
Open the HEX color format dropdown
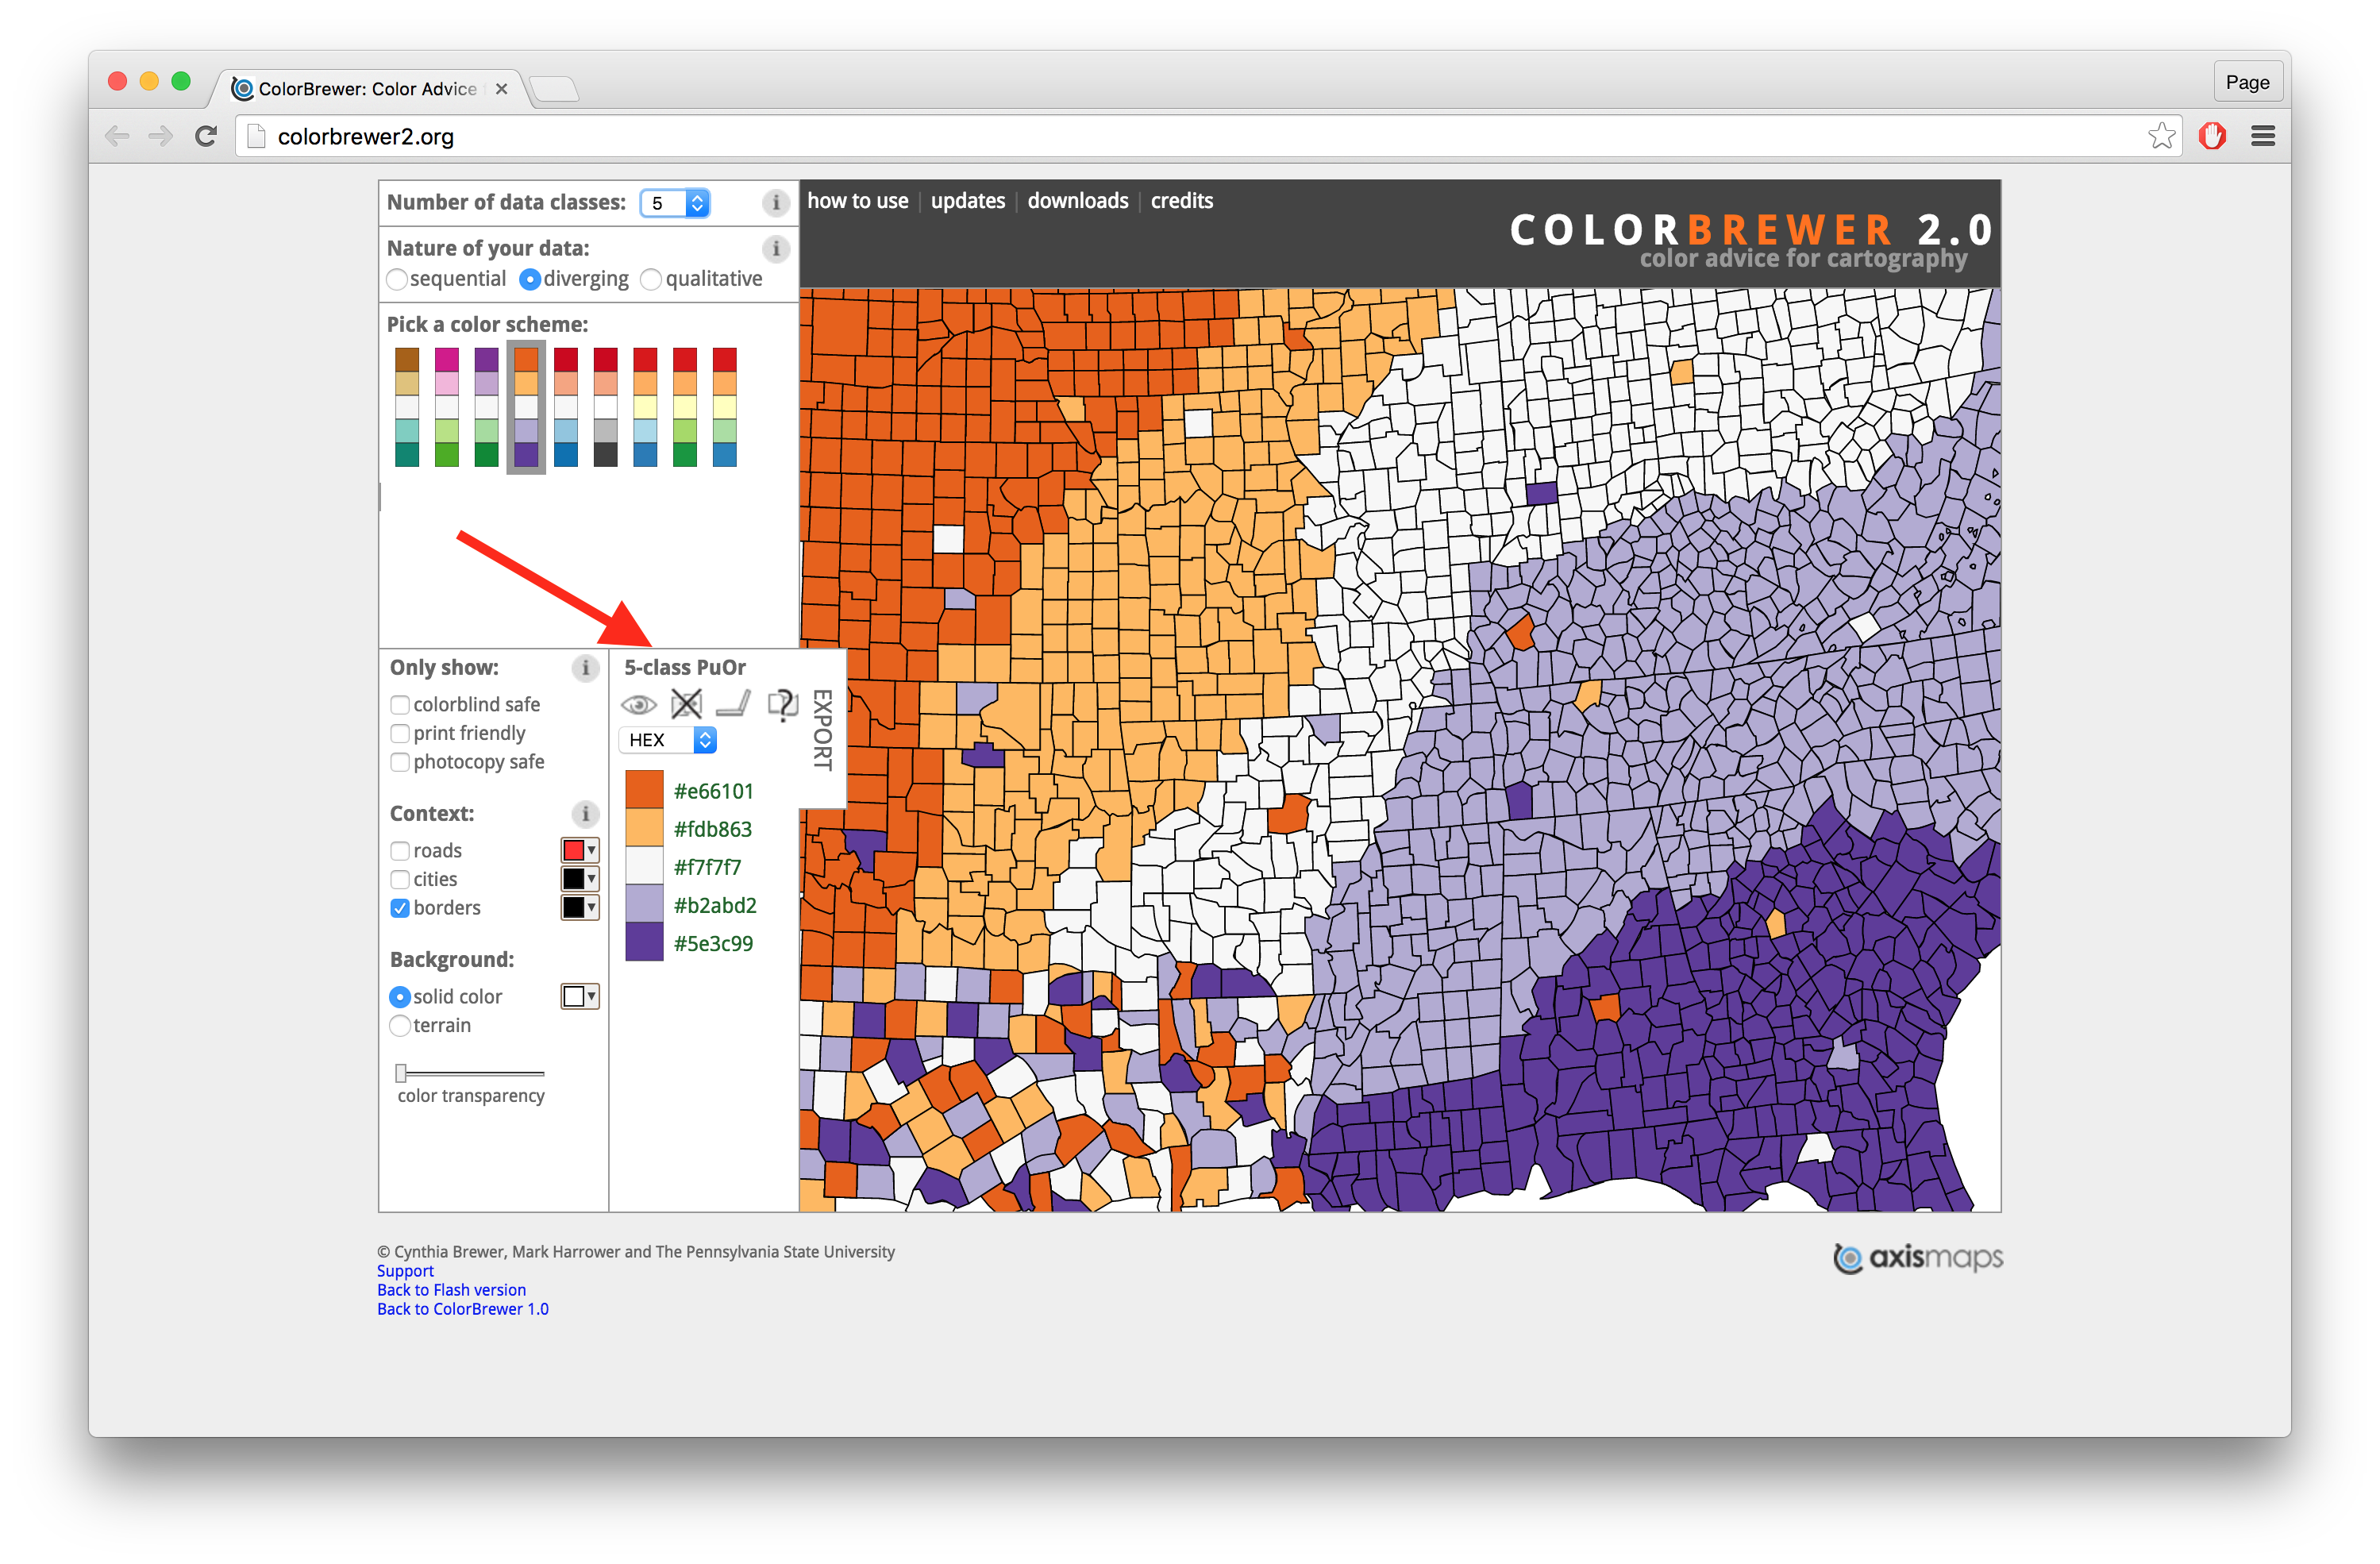point(668,740)
